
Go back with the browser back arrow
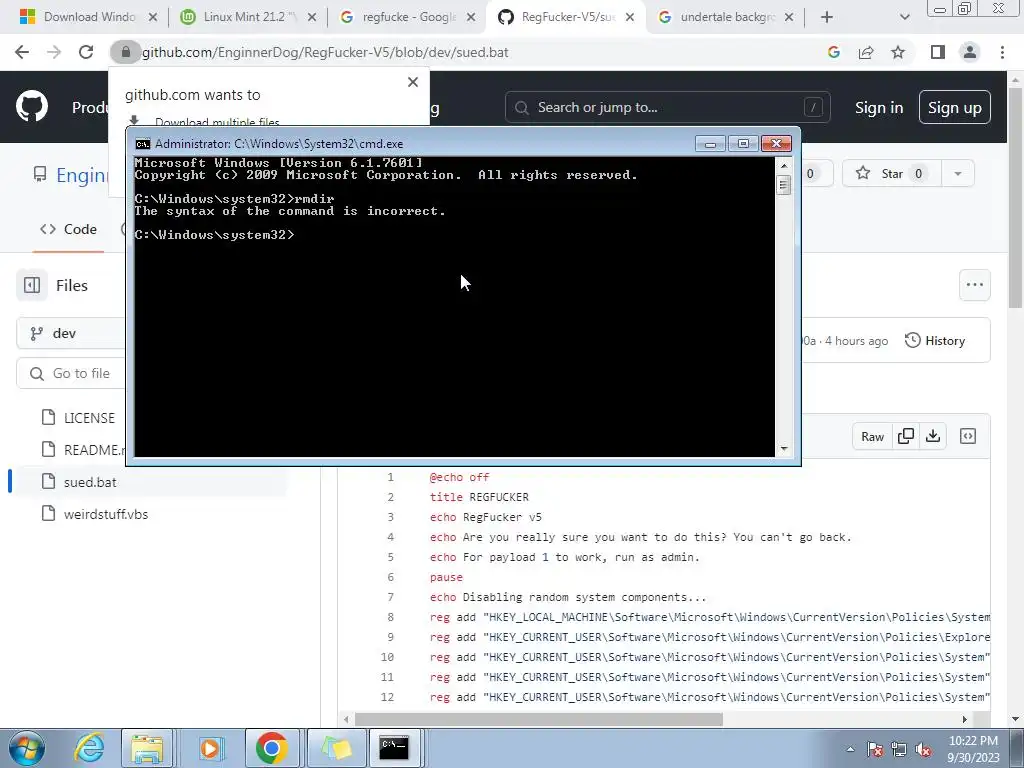22,52
